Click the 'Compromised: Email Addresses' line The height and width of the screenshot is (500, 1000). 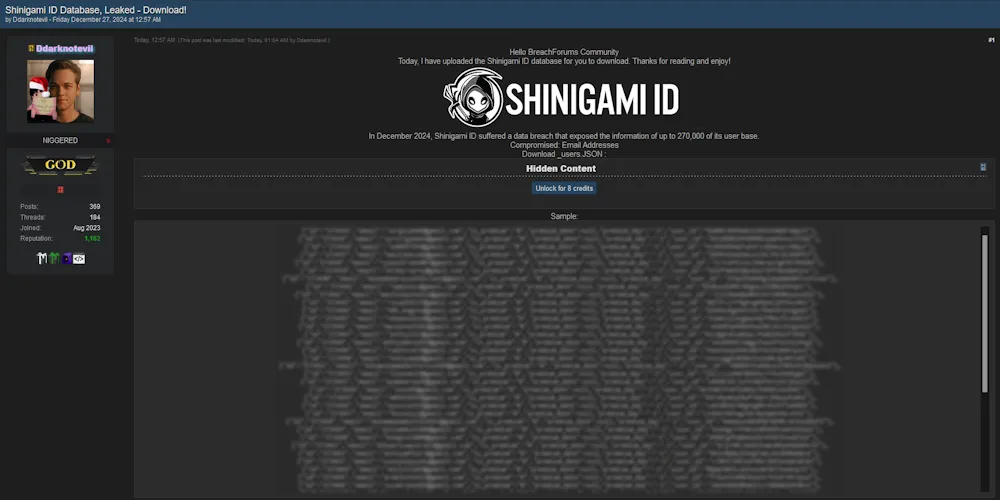tap(564, 145)
